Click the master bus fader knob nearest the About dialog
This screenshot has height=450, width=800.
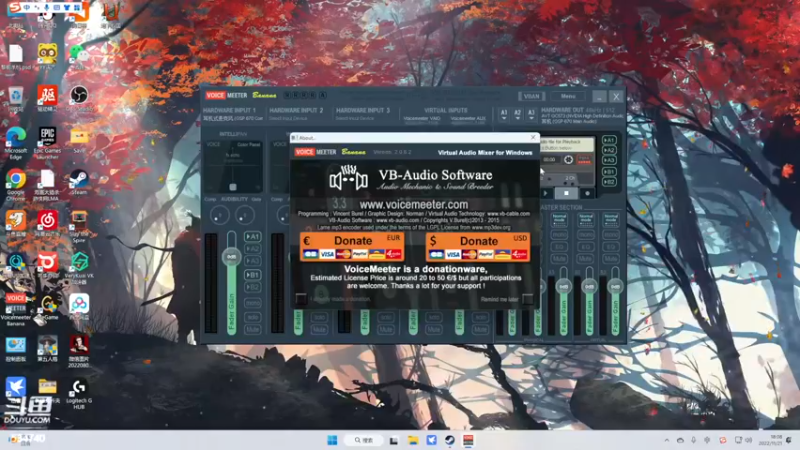(x=563, y=287)
